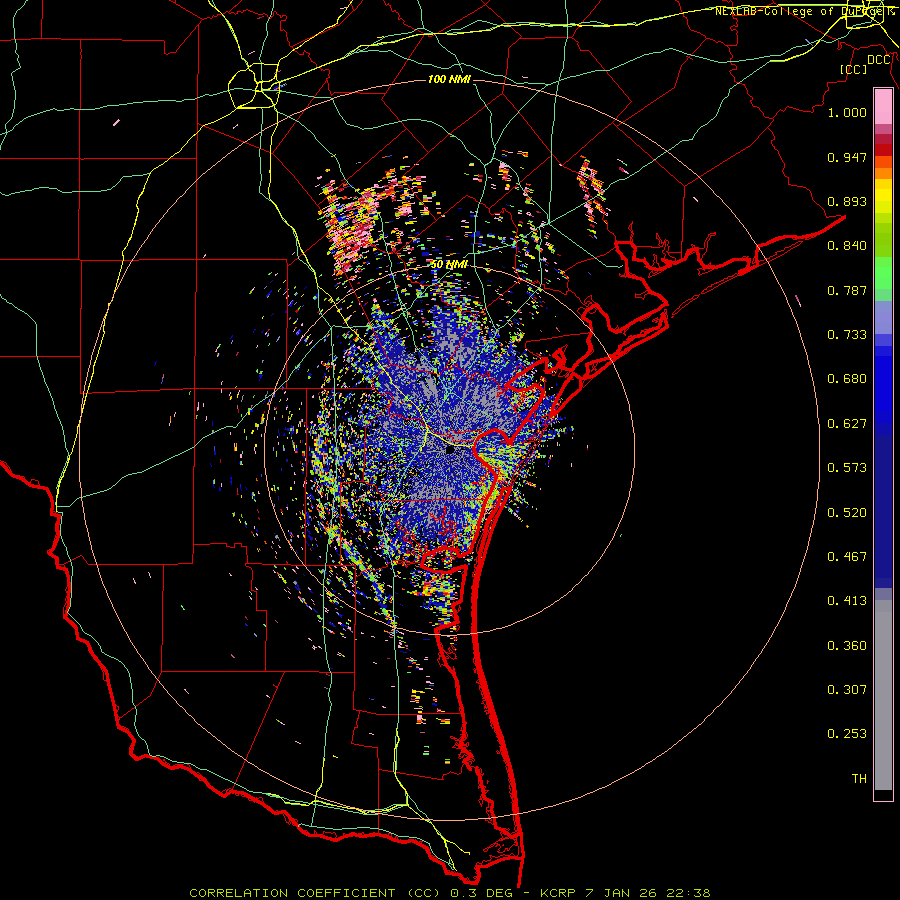The height and width of the screenshot is (900, 900).
Task: Click the 0.467 colorbar value
Action: [x=847, y=557]
